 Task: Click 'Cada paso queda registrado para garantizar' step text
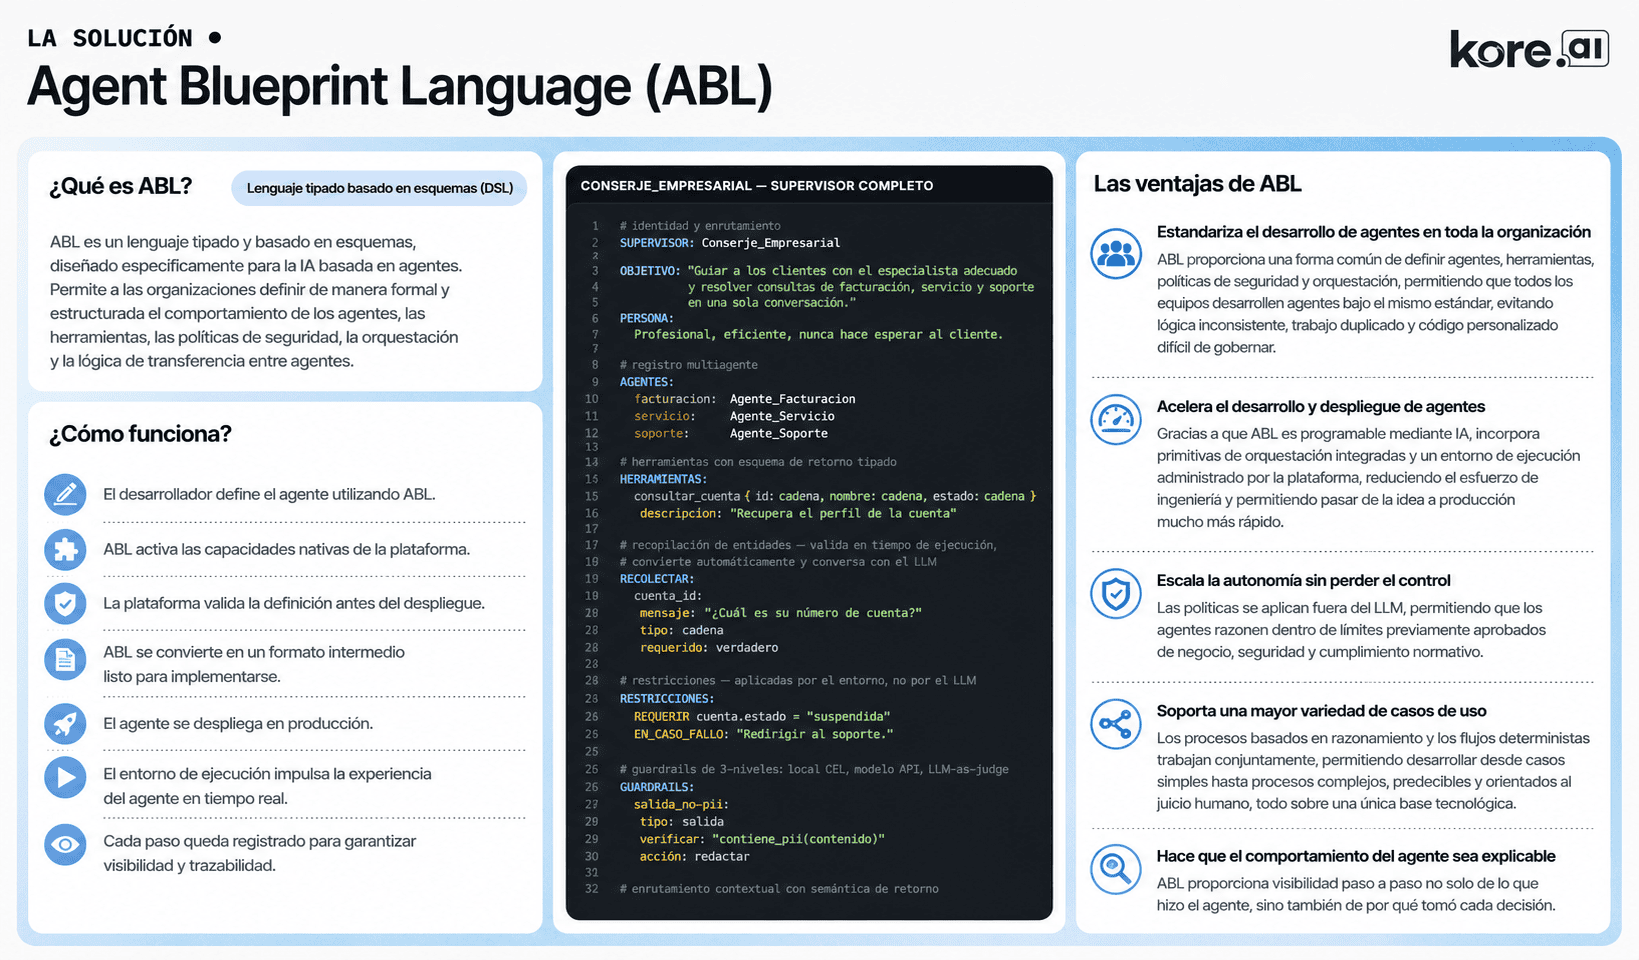pos(260,841)
